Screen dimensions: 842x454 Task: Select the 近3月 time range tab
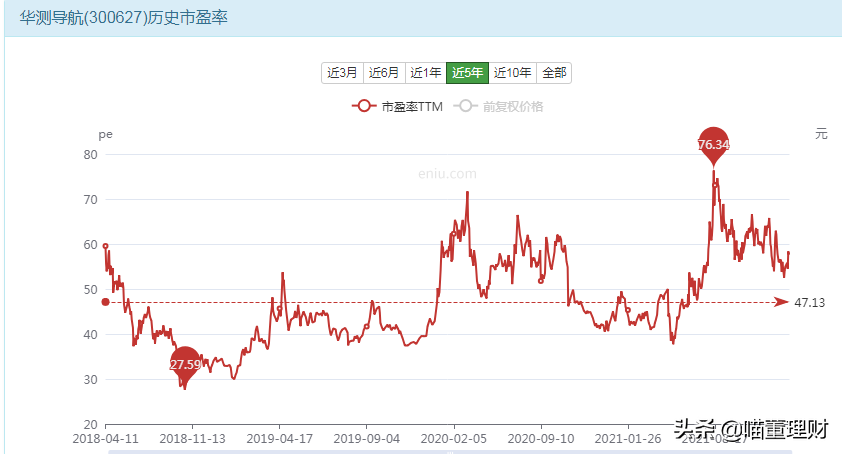click(343, 73)
